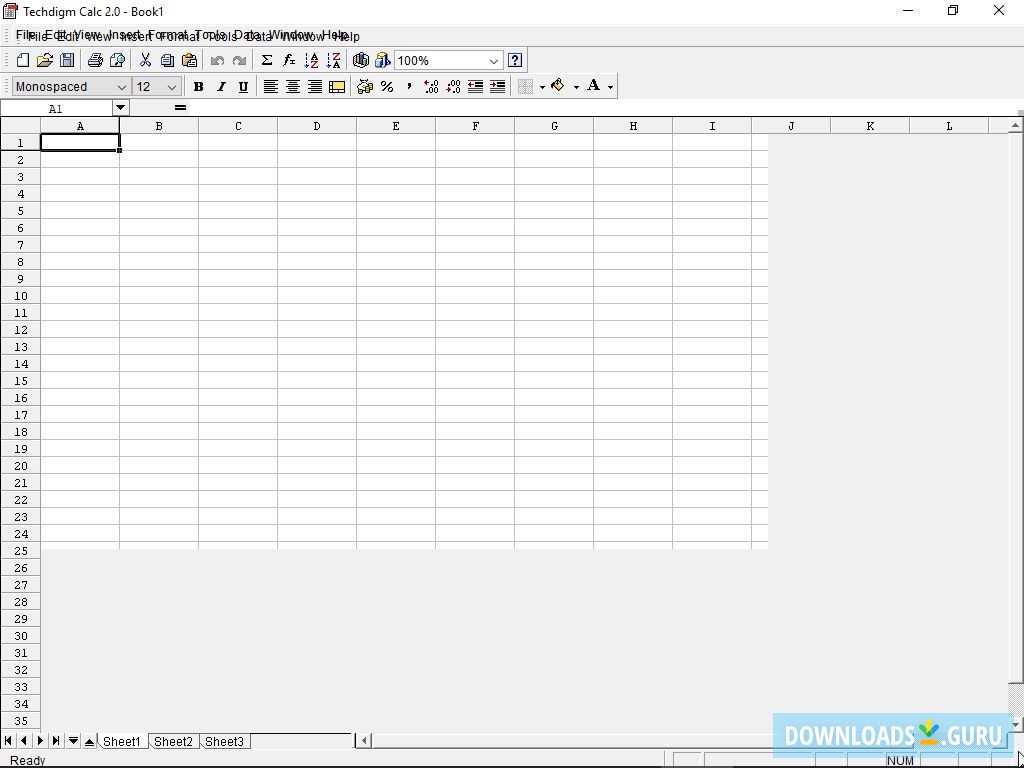Undo the last action
Screen dimensions: 1024x768
tap(217, 60)
